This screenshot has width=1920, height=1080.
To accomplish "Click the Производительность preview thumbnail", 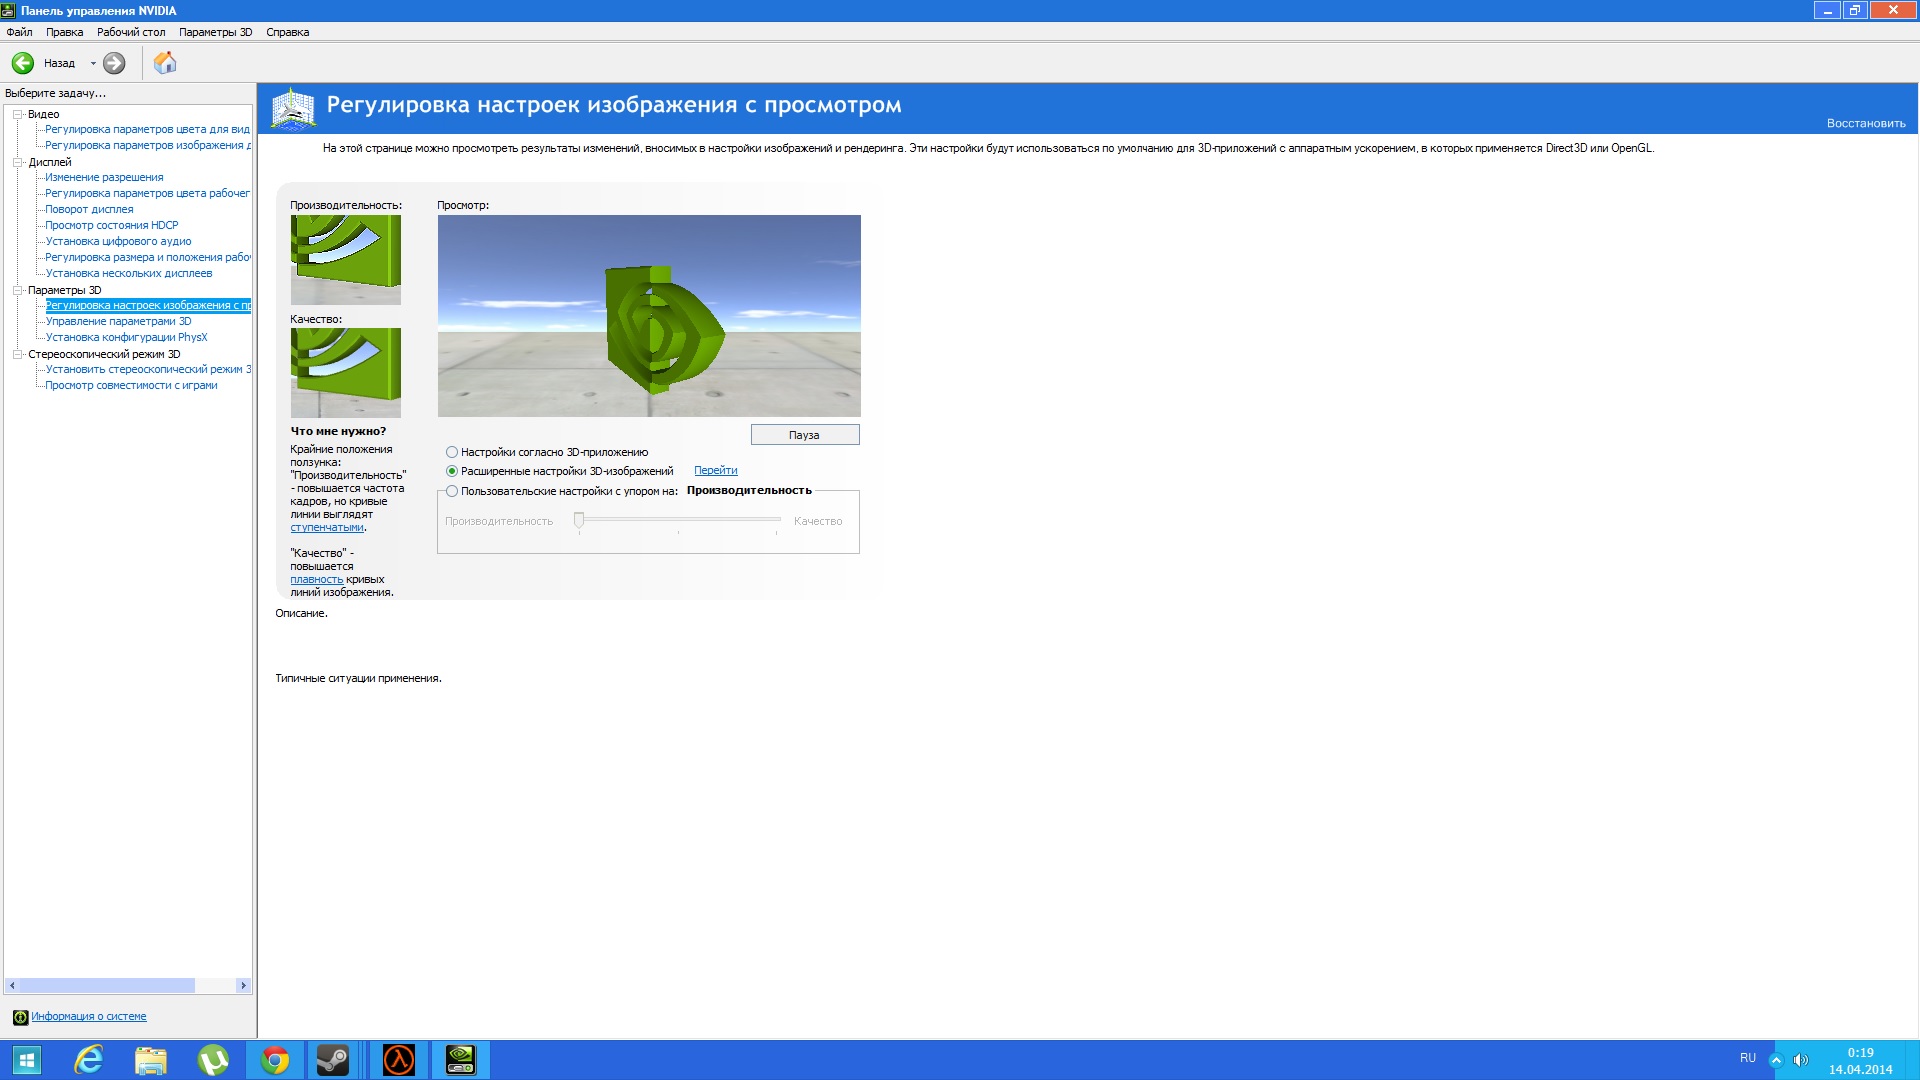I will tap(346, 260).
